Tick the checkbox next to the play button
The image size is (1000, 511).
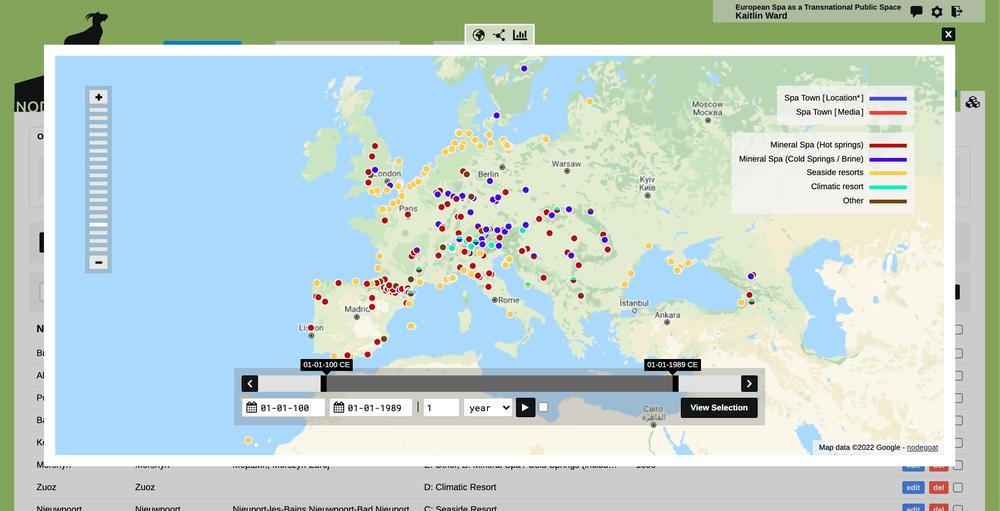[x=544, y=407]
